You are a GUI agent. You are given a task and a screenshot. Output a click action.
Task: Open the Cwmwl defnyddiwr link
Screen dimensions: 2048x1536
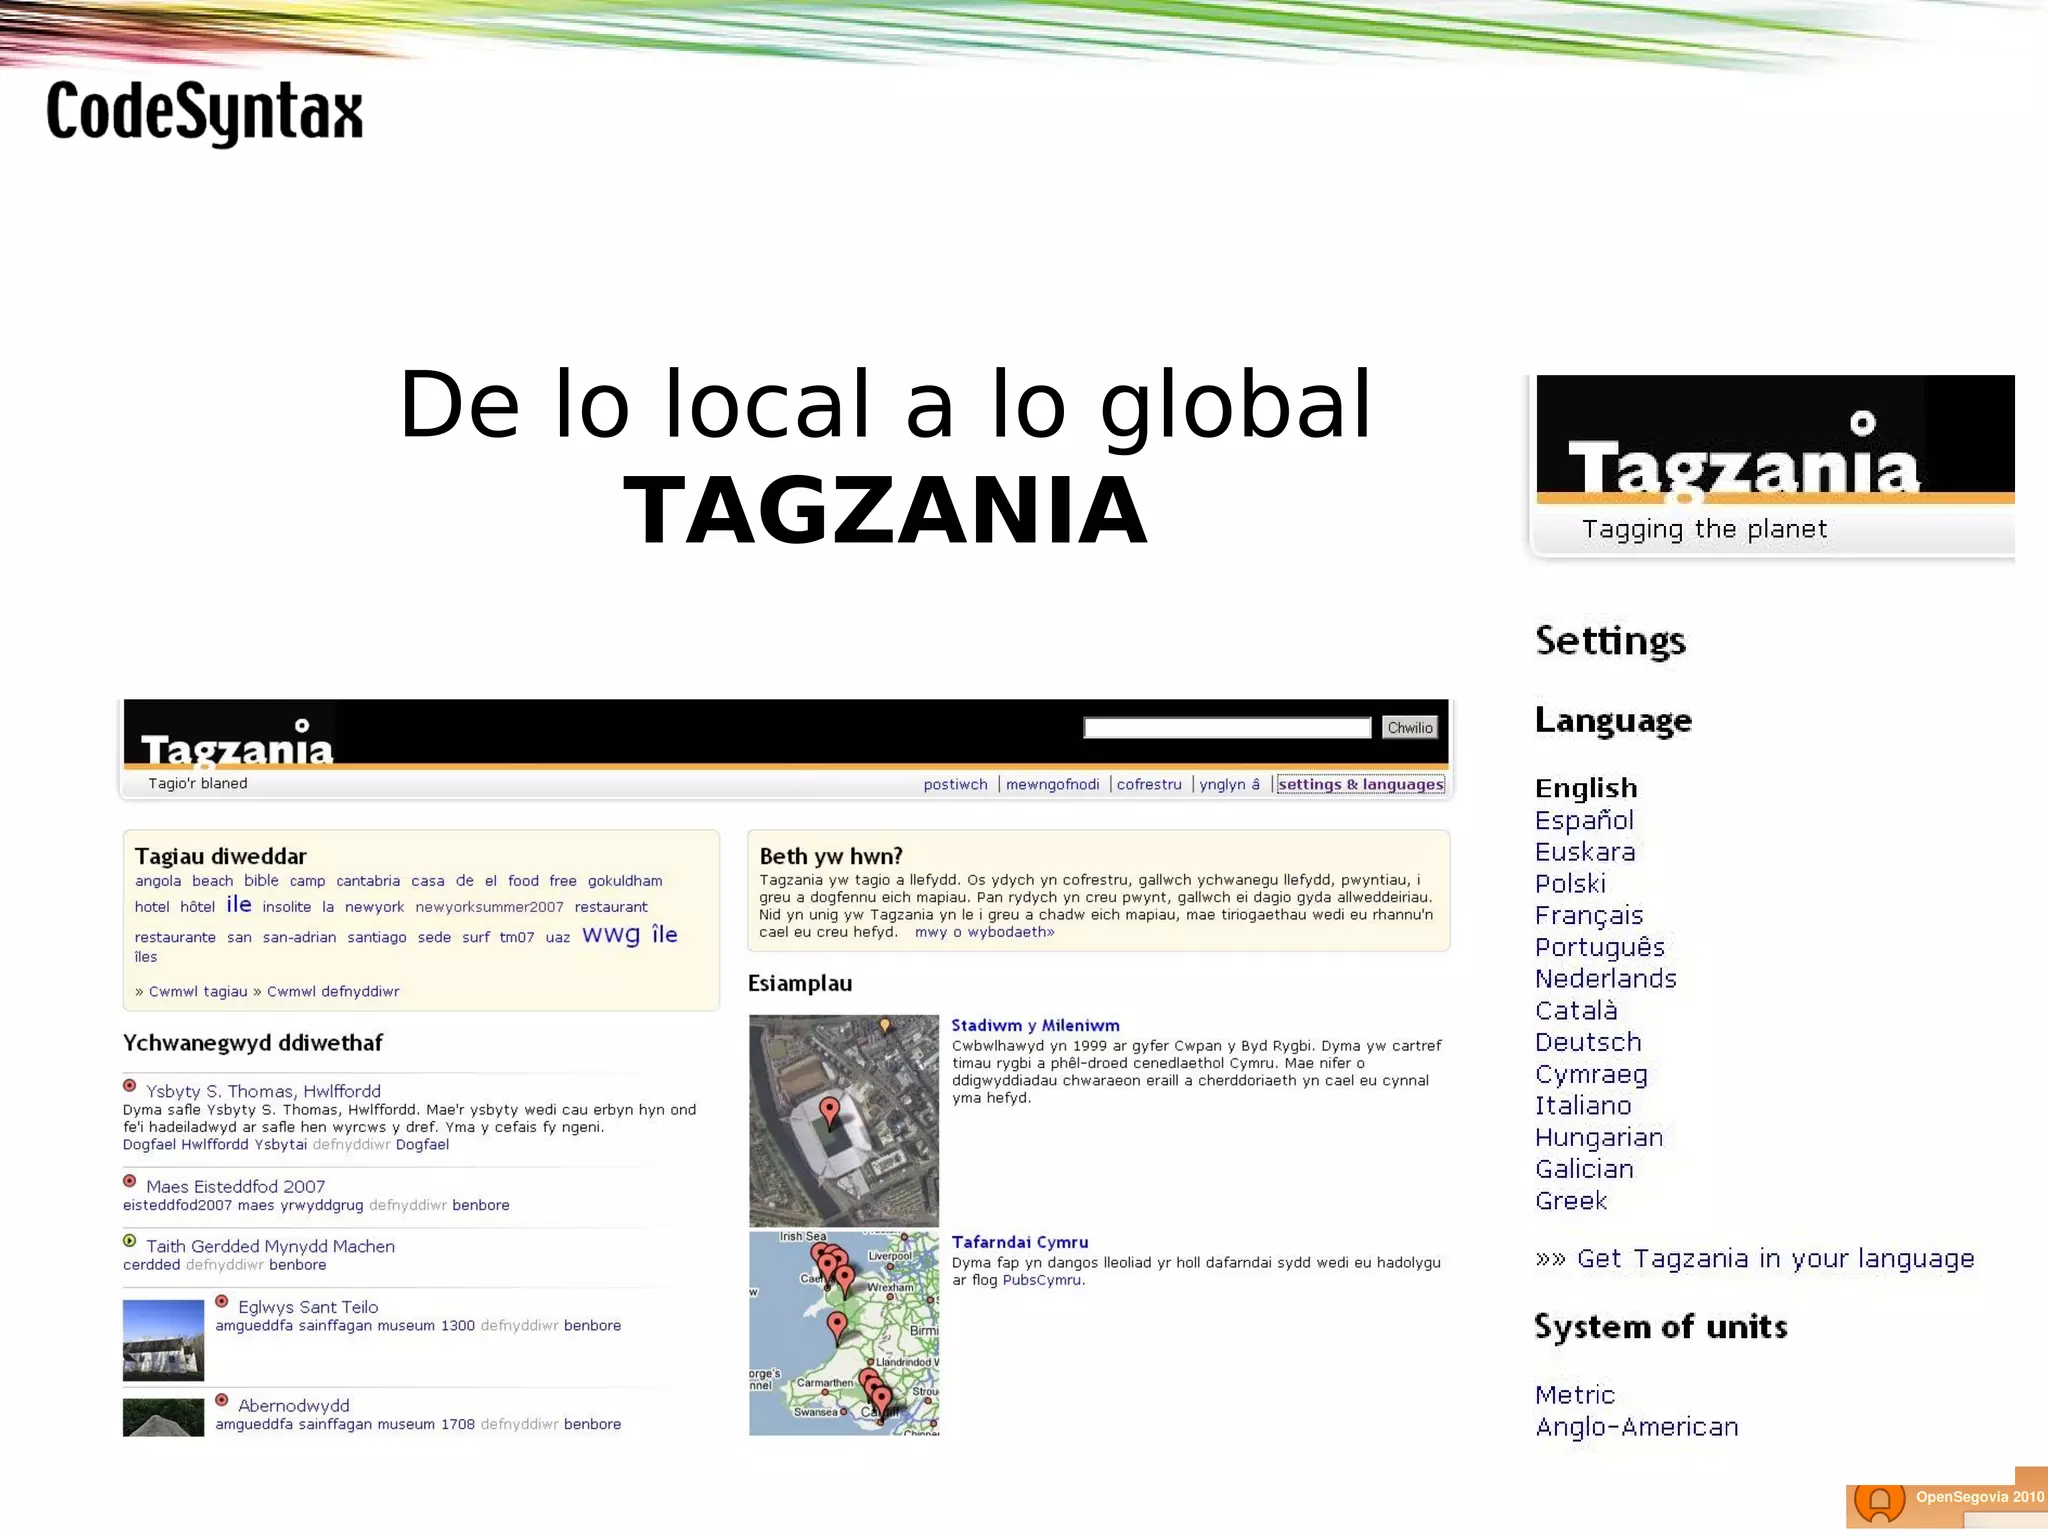point(333,991)
